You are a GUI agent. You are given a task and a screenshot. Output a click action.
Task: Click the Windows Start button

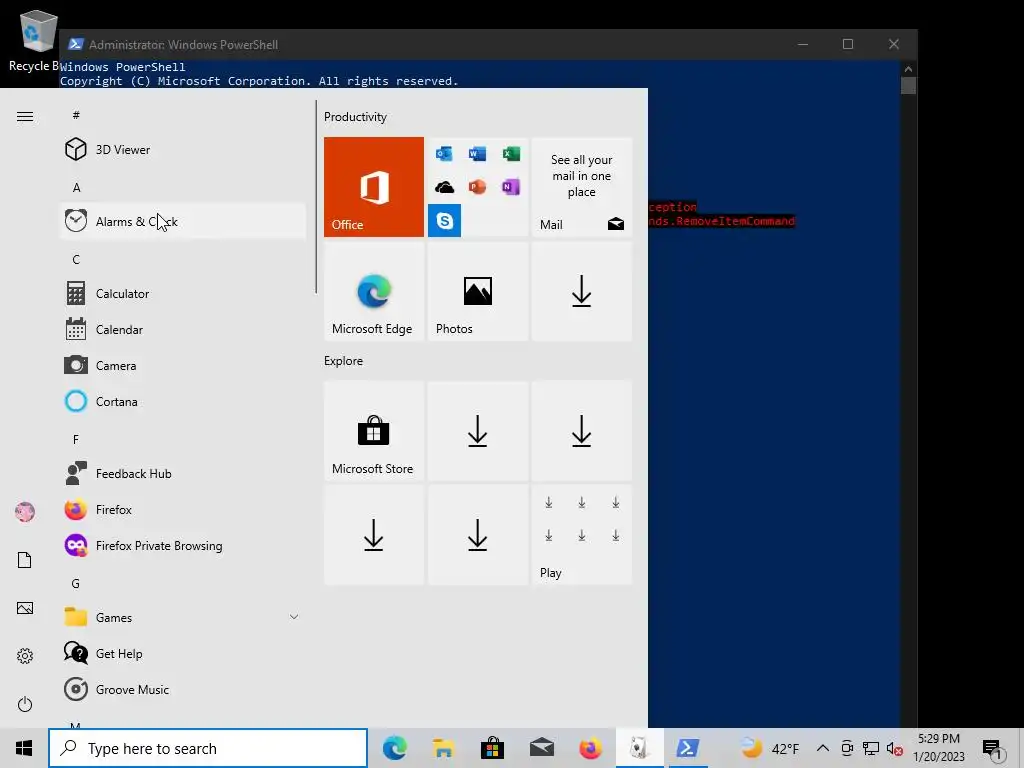tap(24, 748)
